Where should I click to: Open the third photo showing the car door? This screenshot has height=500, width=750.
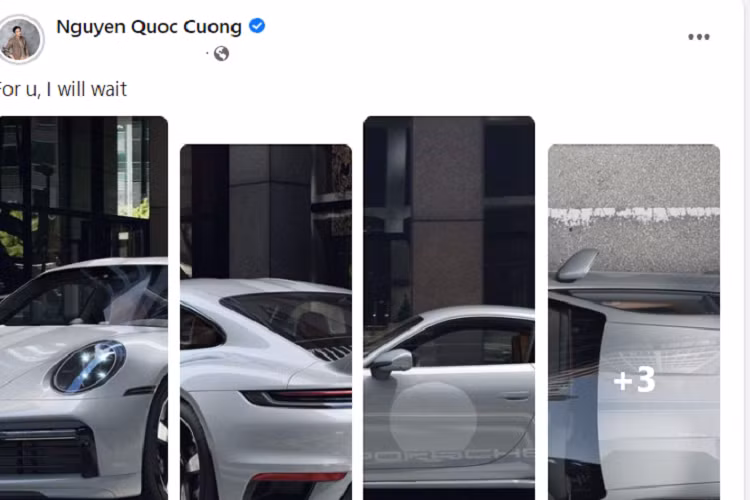coord(449,308)
